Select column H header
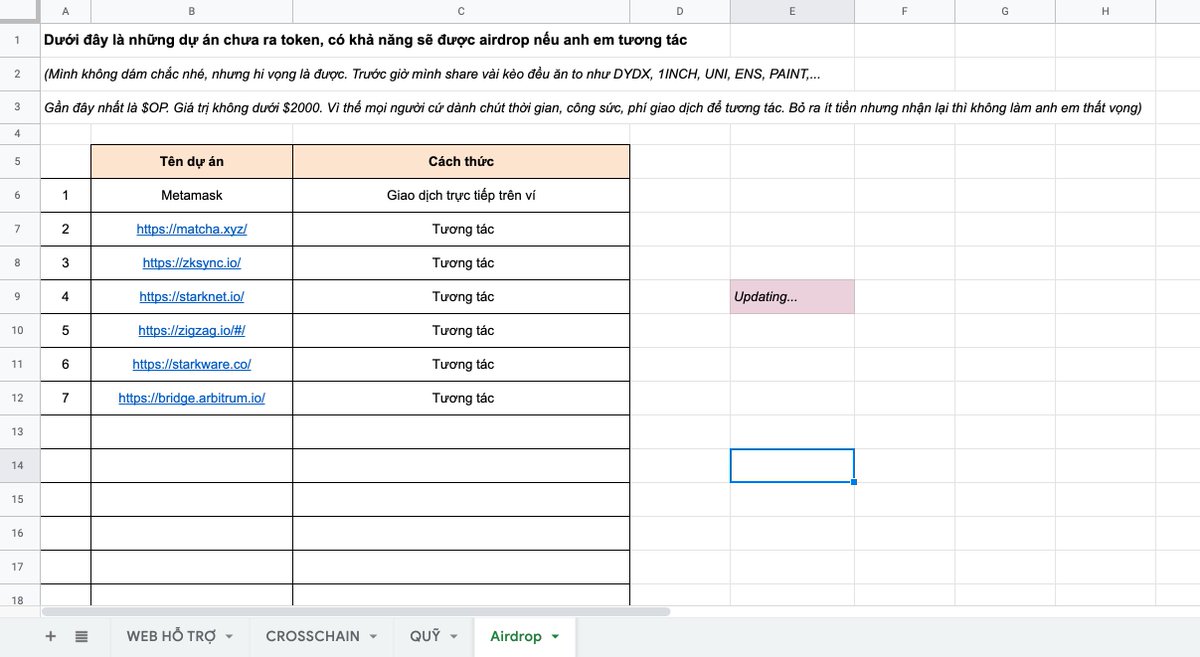This screenshot has width=1200, height=657. tap(1105, 11)
